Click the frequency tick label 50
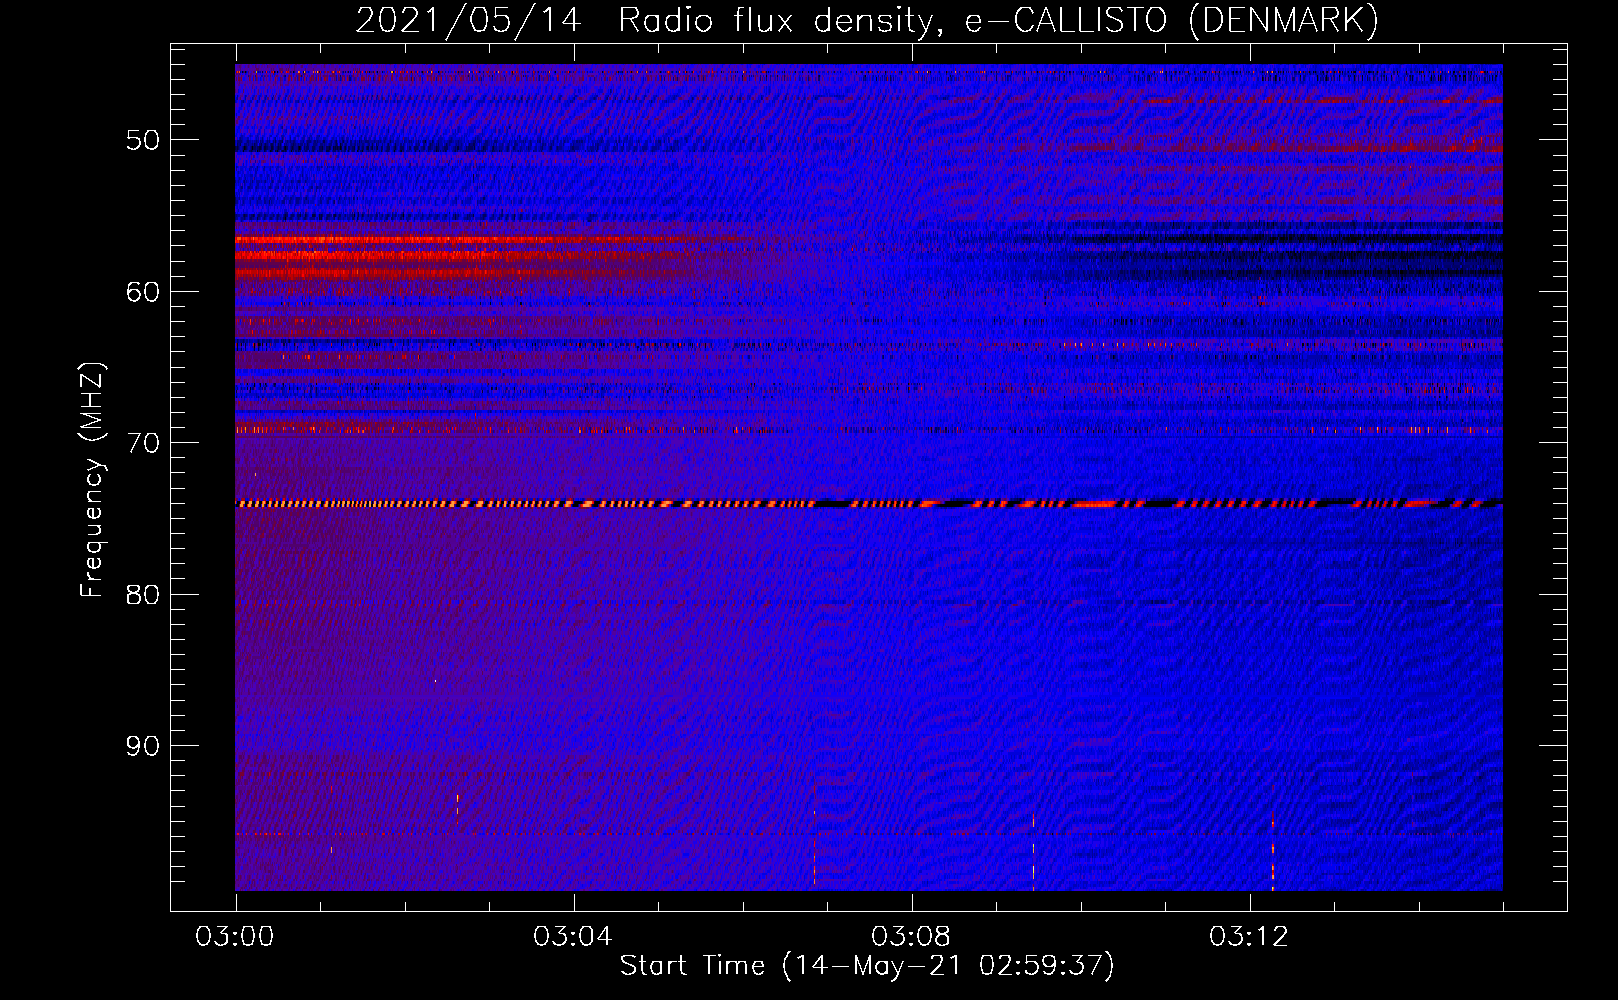Viewport: 1618px width, 1000px height. coord(143,140)
